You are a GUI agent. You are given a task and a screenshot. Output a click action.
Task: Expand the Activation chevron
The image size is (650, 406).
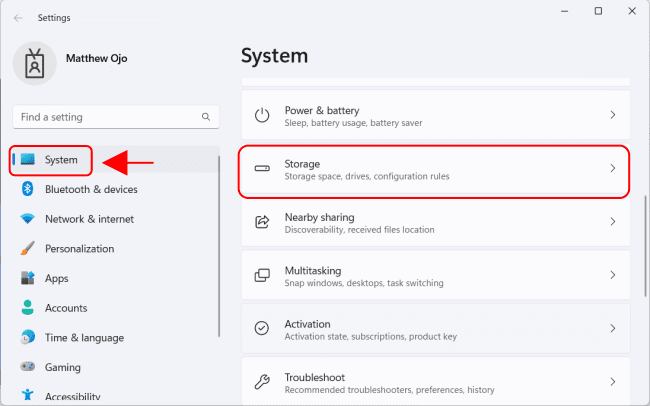point(613,328)
